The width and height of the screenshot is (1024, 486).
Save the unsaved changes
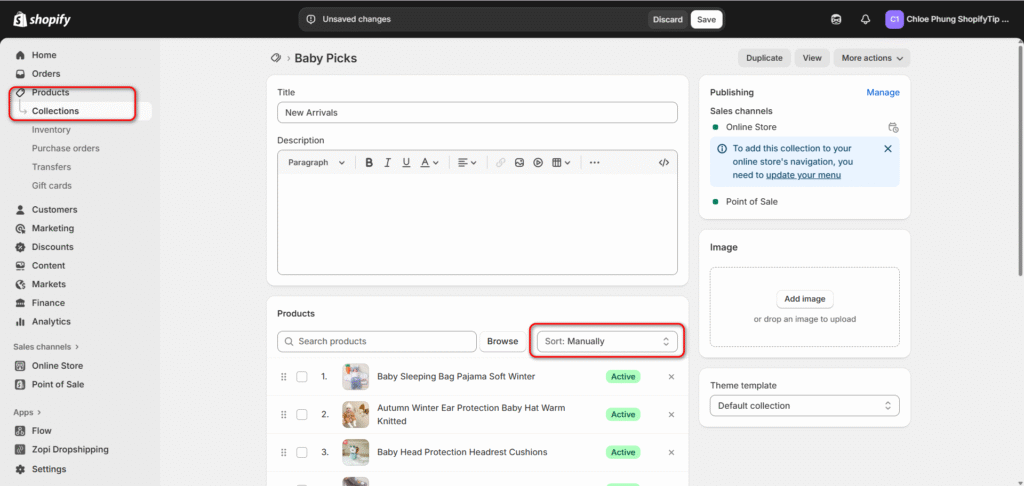tap(706, 19)
